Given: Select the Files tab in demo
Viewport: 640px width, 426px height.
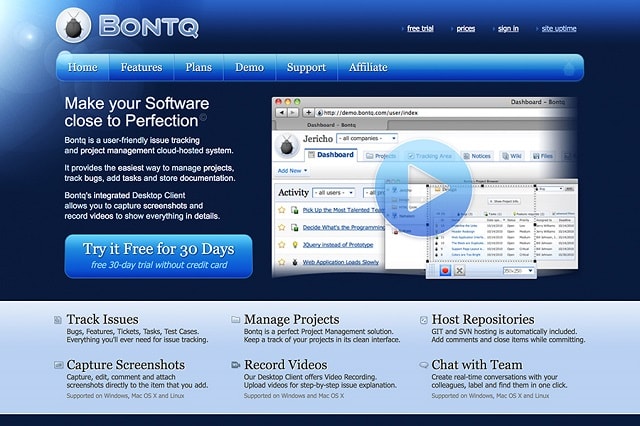Looking at the screenshot, I should point(543,156).
